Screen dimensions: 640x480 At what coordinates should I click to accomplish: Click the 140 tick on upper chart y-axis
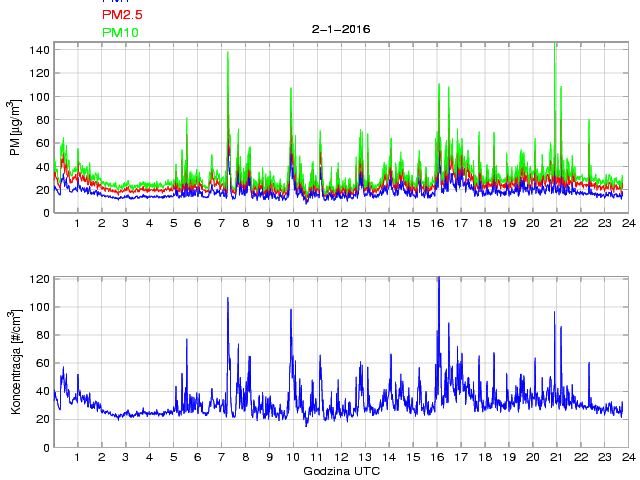pos(38,49)
